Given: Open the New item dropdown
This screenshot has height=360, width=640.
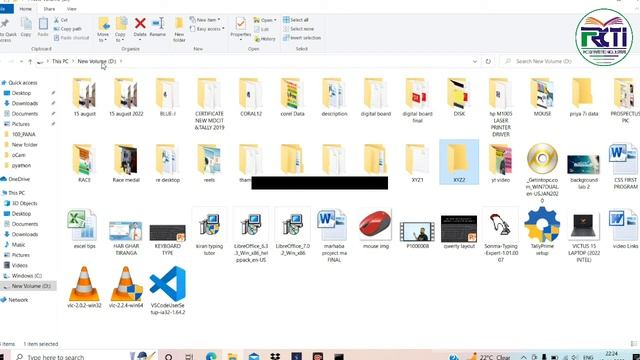Looking at the screenshot, I should 205,20.
